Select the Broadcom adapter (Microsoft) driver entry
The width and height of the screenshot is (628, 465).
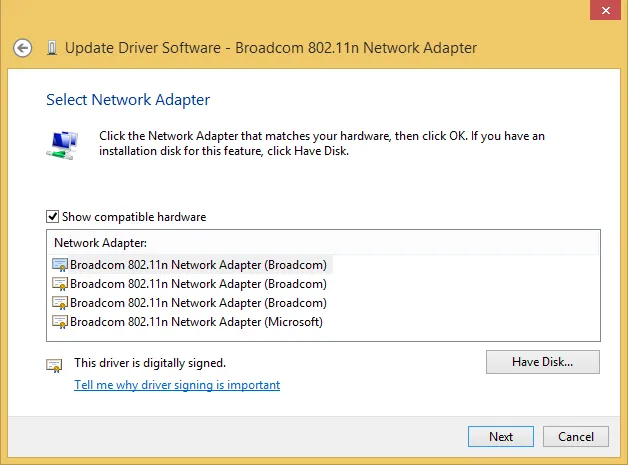click(x=196, y=322)
